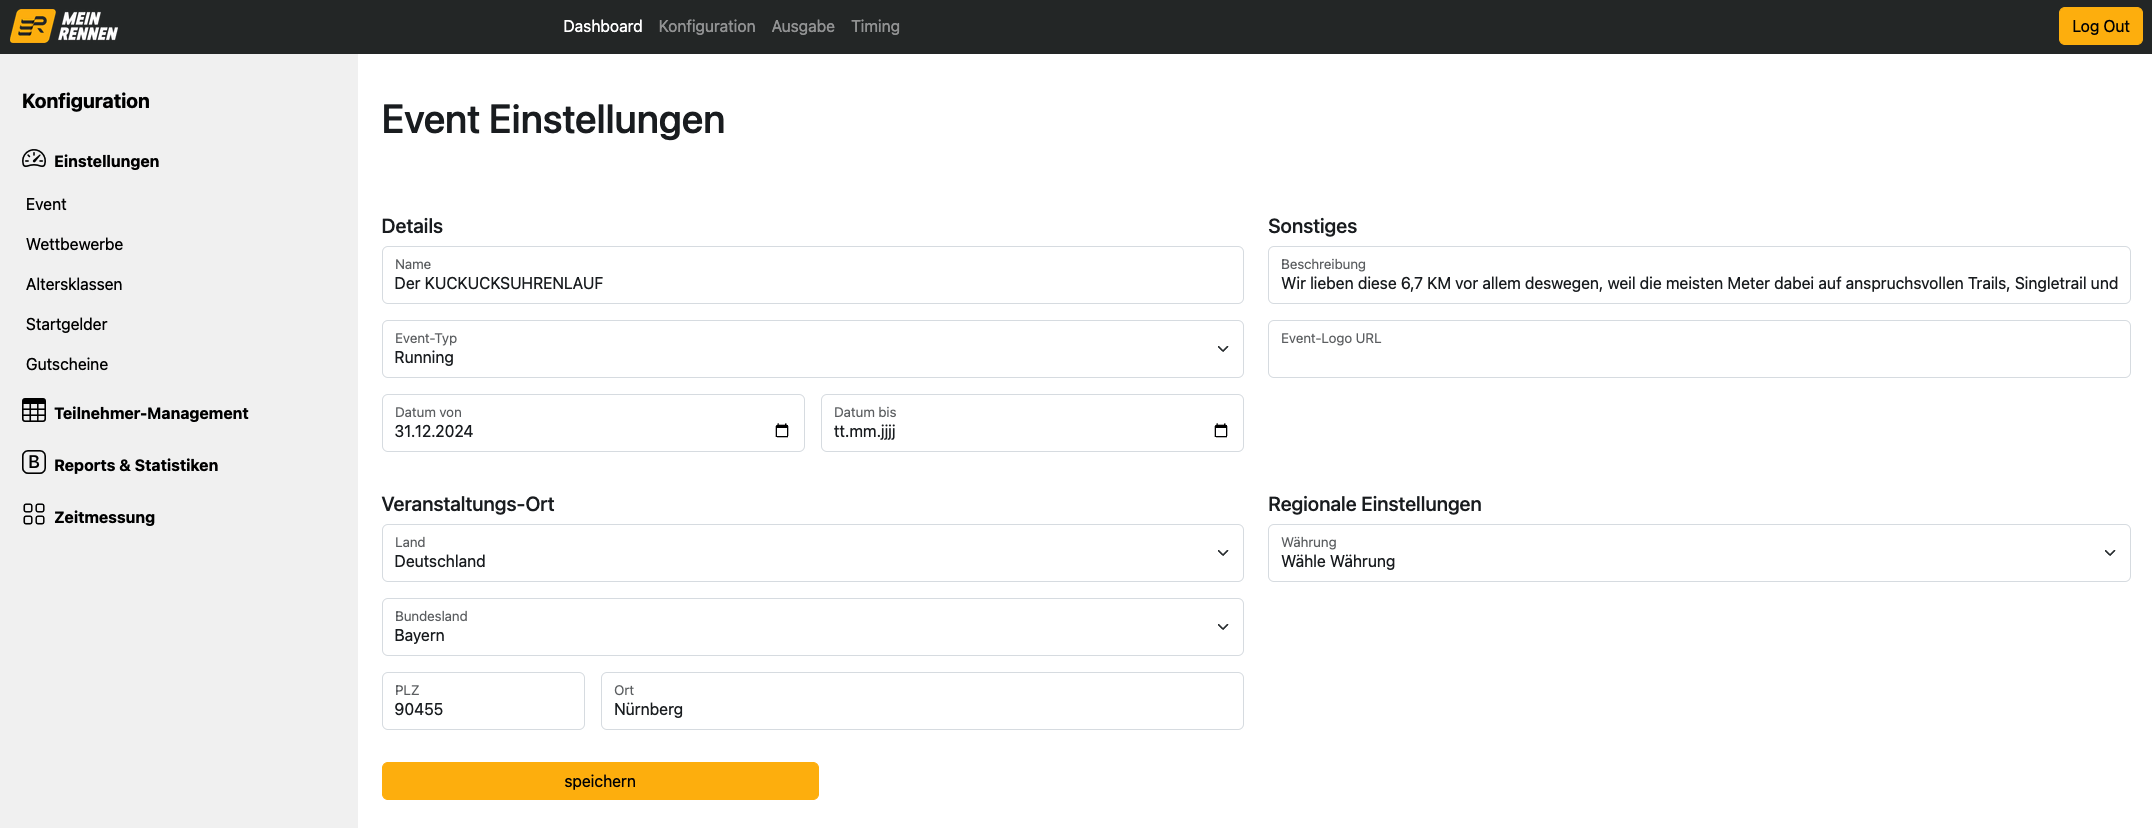Go to the Timing nav tab

[875, 27]
